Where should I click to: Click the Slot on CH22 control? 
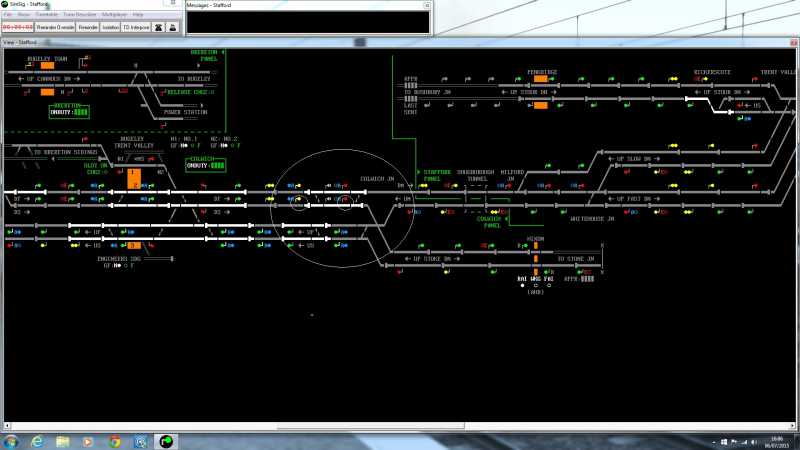point(96,169)
